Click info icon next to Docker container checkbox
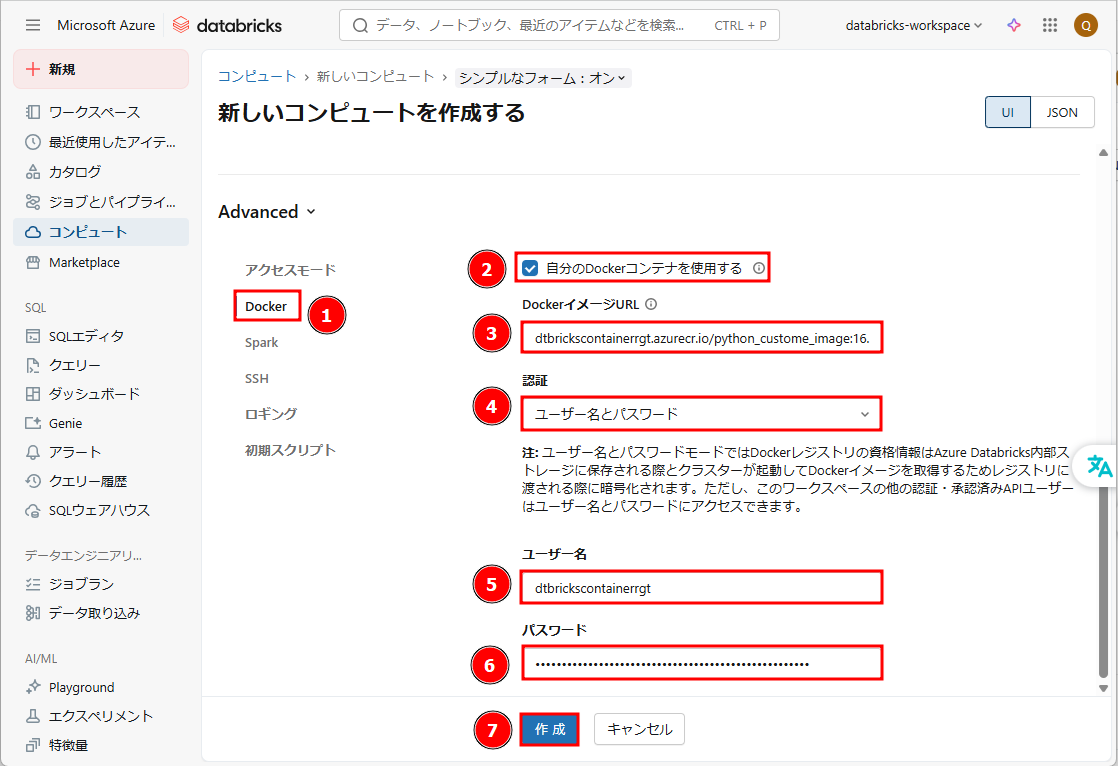1118x766 pixels. tap(758, 268)
